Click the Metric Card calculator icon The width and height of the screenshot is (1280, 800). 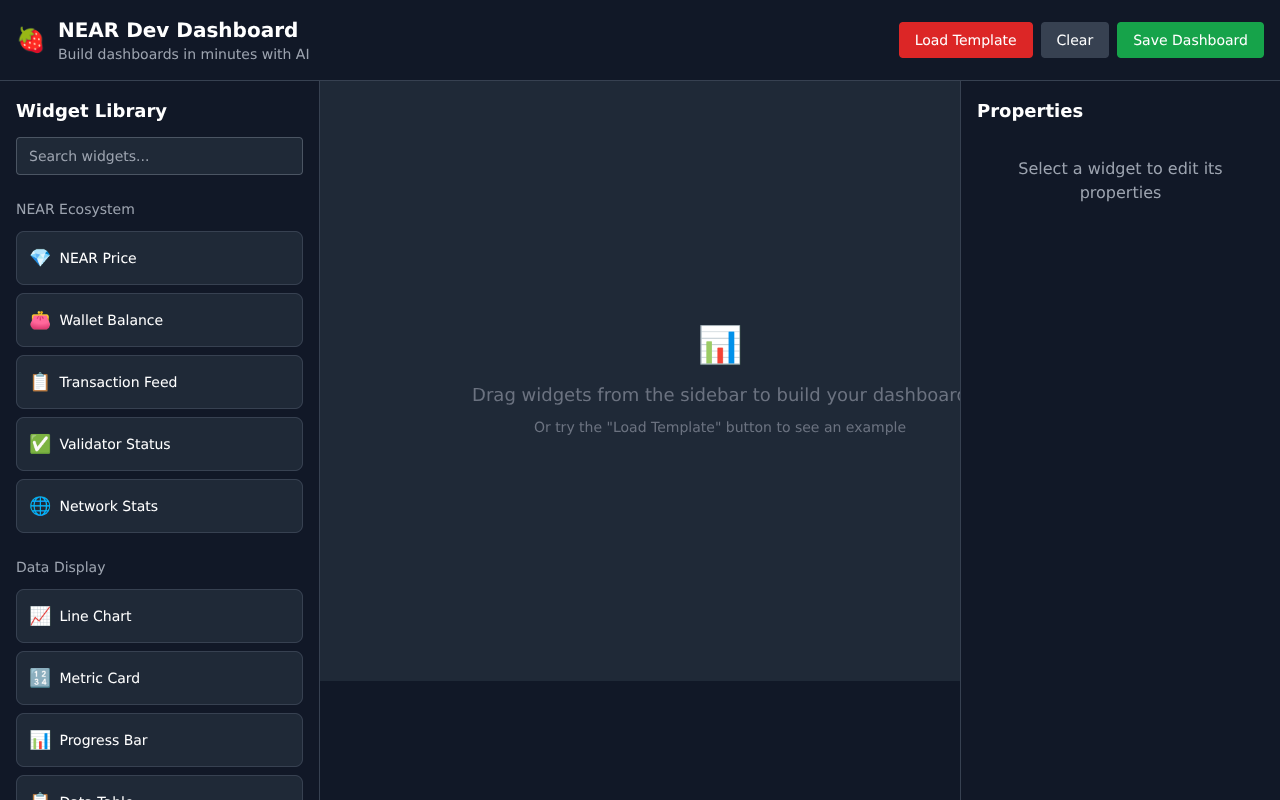tap(39, 678)
